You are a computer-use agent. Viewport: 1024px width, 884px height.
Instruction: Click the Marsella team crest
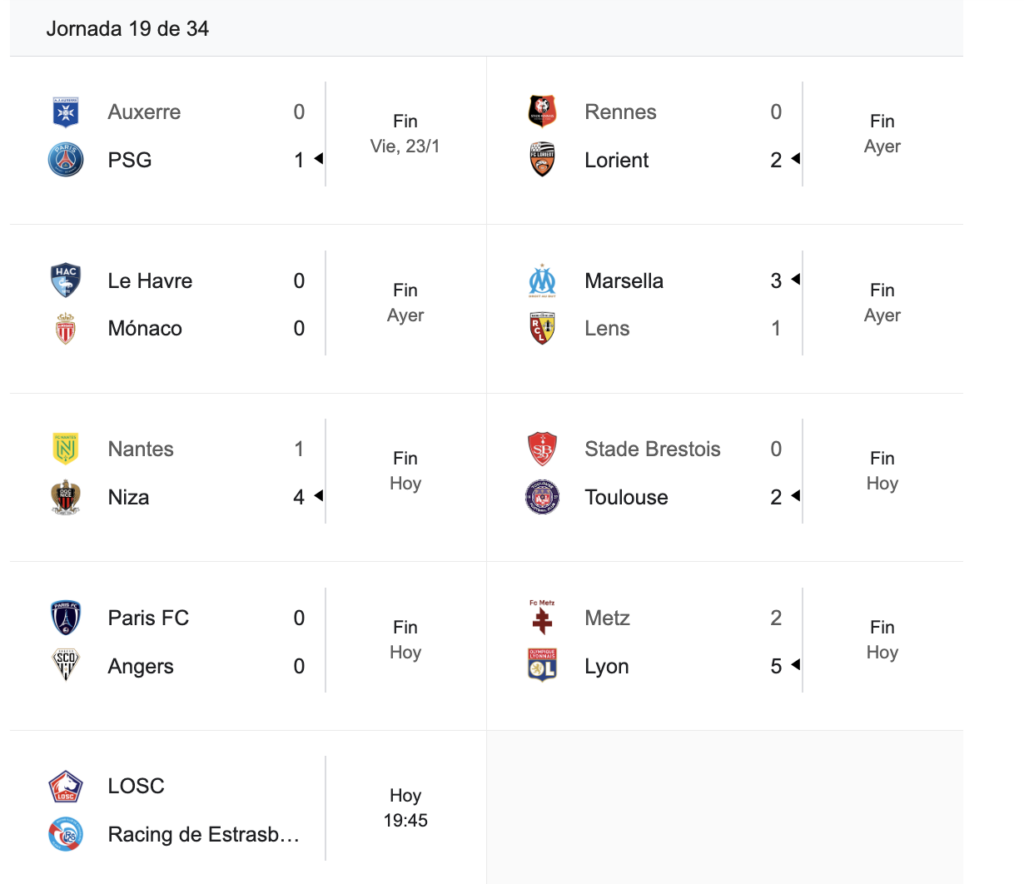click(x=542, y=281)
